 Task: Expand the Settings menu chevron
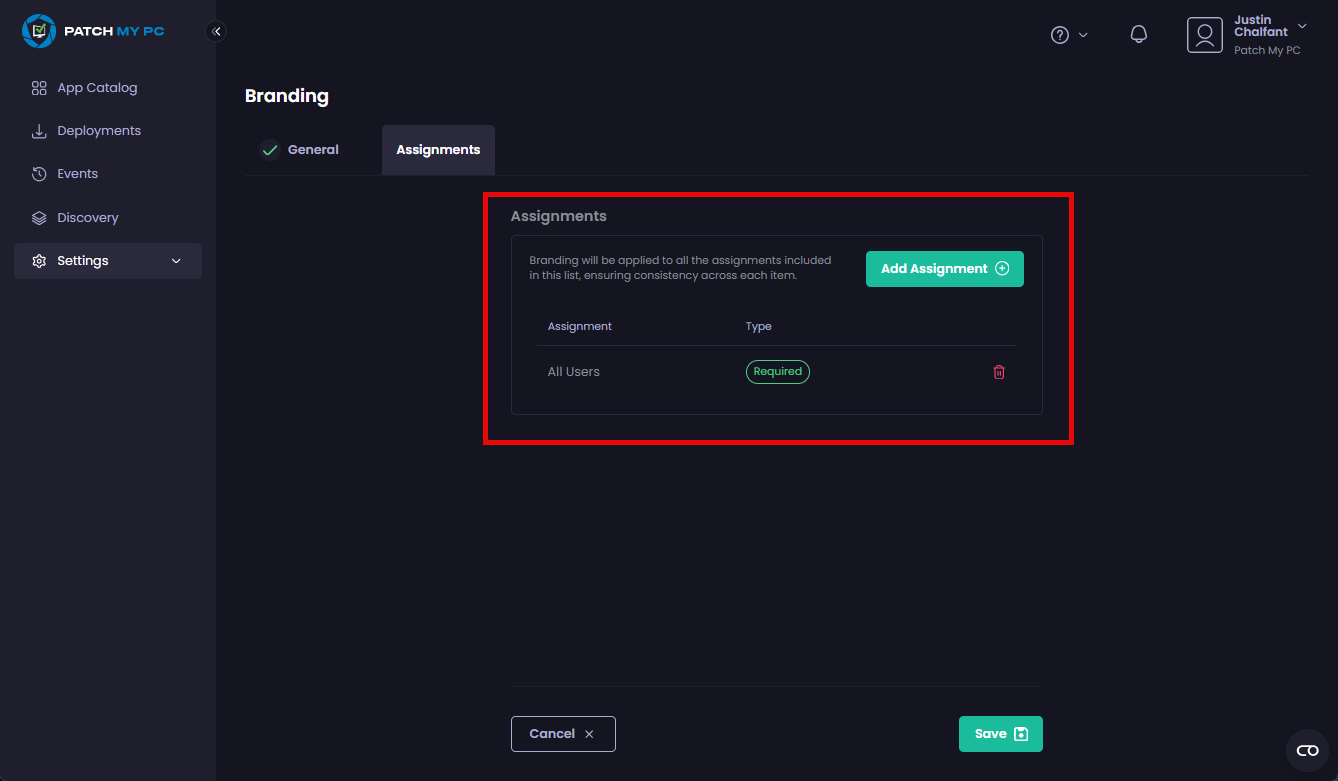coord(177,261)
